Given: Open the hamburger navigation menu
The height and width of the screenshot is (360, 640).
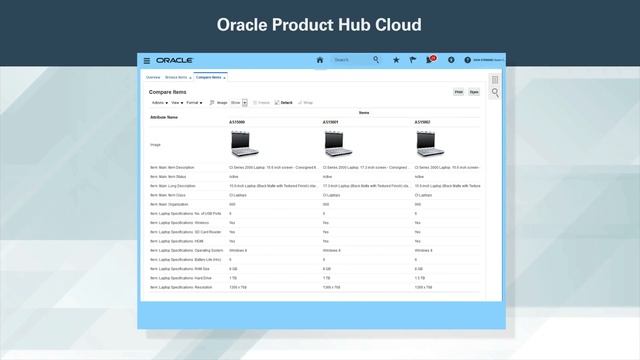Looking at the screenshot, I should pyautogui.click(x=147, y=61).
